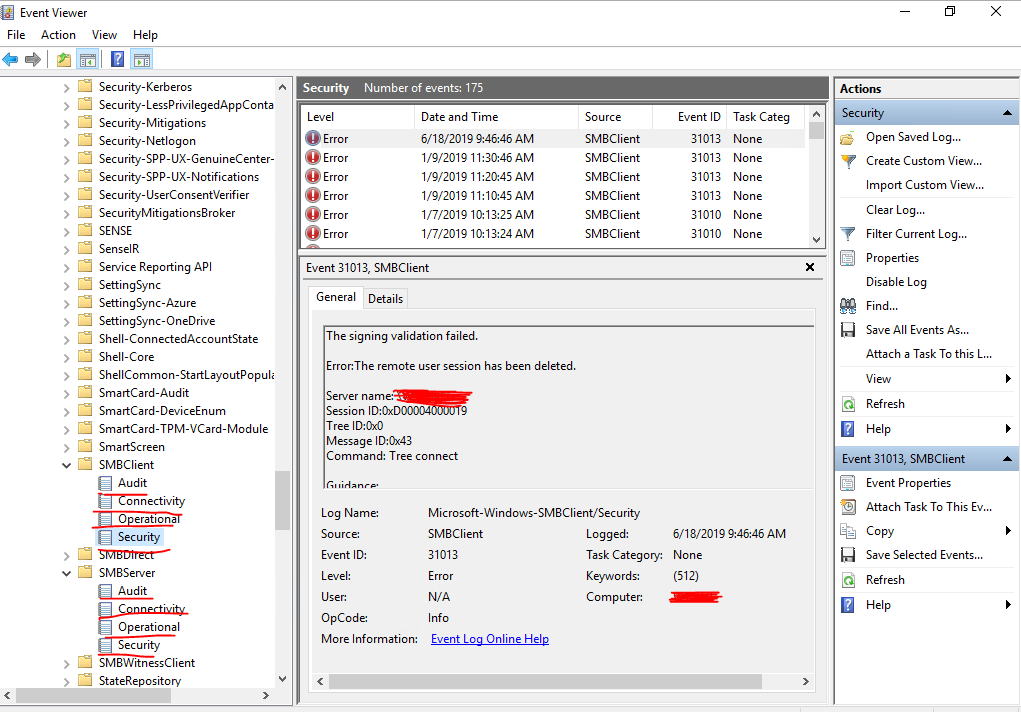Viewport: 1021px width, 712px height.
Task: Click the SmartScreen folder icon
Action: 85,446
